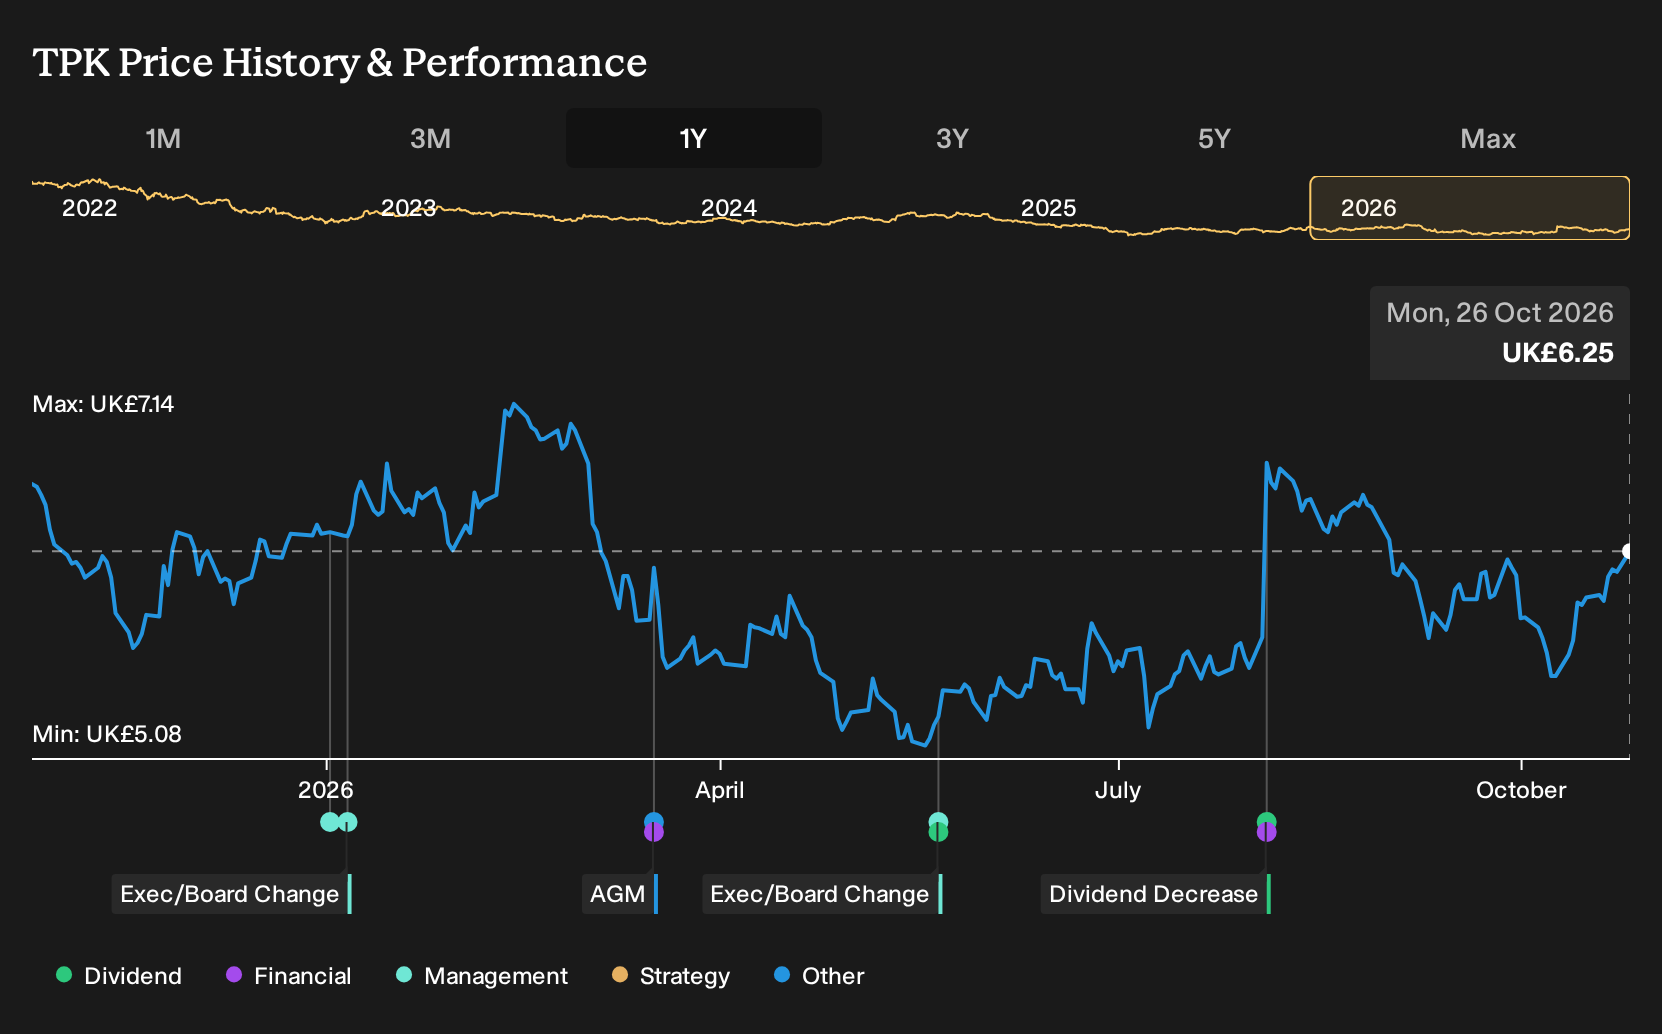Click the blue Other legend dot
This screenshot has height=1034, width=1662.
click(x=782, y=974)
